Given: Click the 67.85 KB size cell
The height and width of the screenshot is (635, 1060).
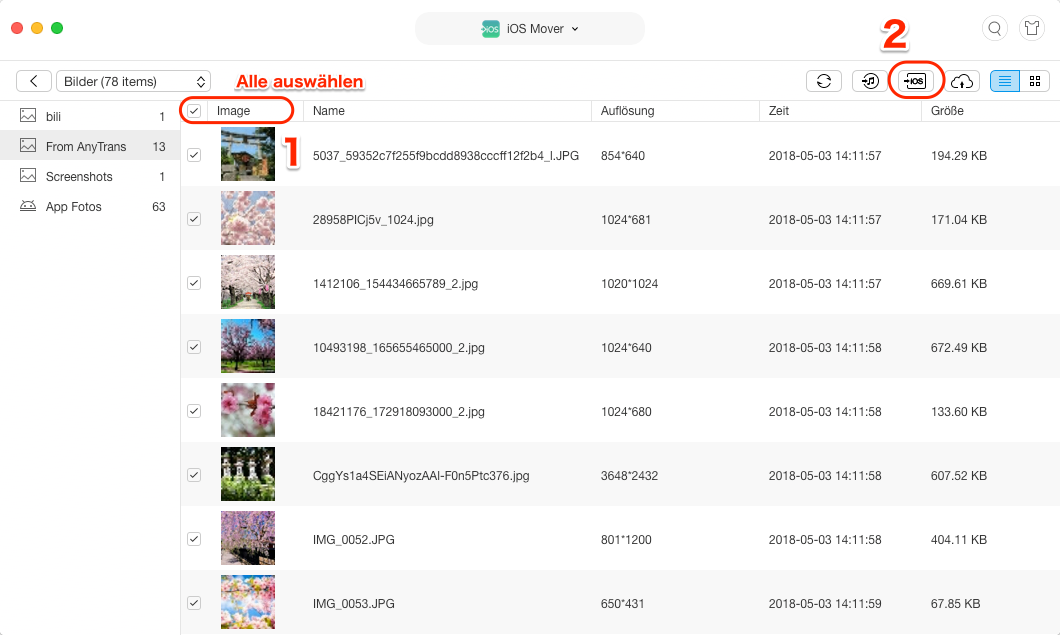Looking at the screenshot, I should [x=955, y=603].
